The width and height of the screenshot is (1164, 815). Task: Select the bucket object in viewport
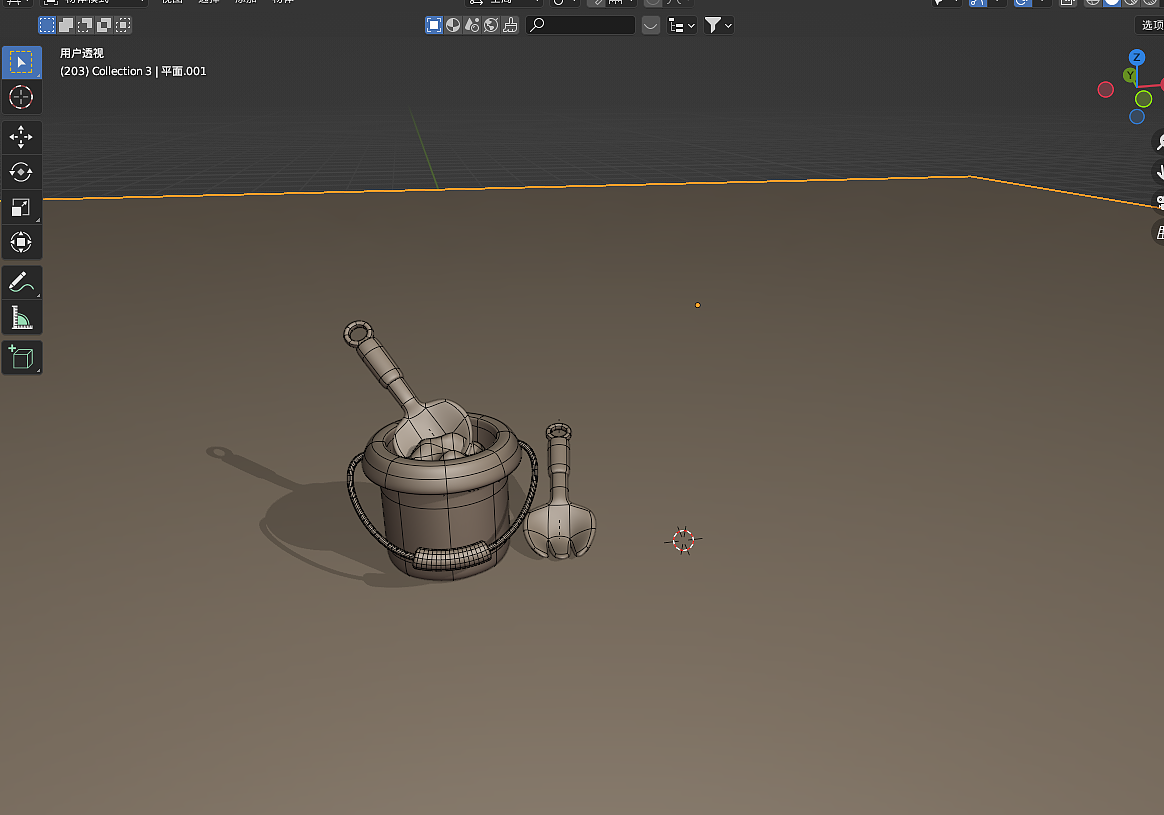click(x=445, y=520)
